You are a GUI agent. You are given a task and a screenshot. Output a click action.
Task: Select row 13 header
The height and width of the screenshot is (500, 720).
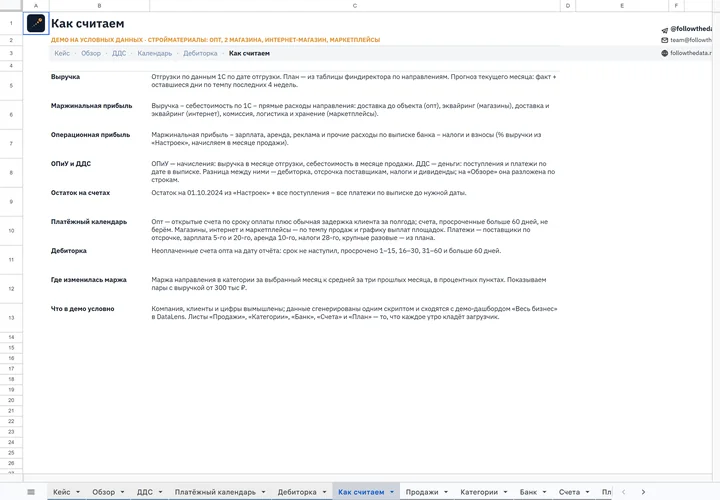(11, 318)
